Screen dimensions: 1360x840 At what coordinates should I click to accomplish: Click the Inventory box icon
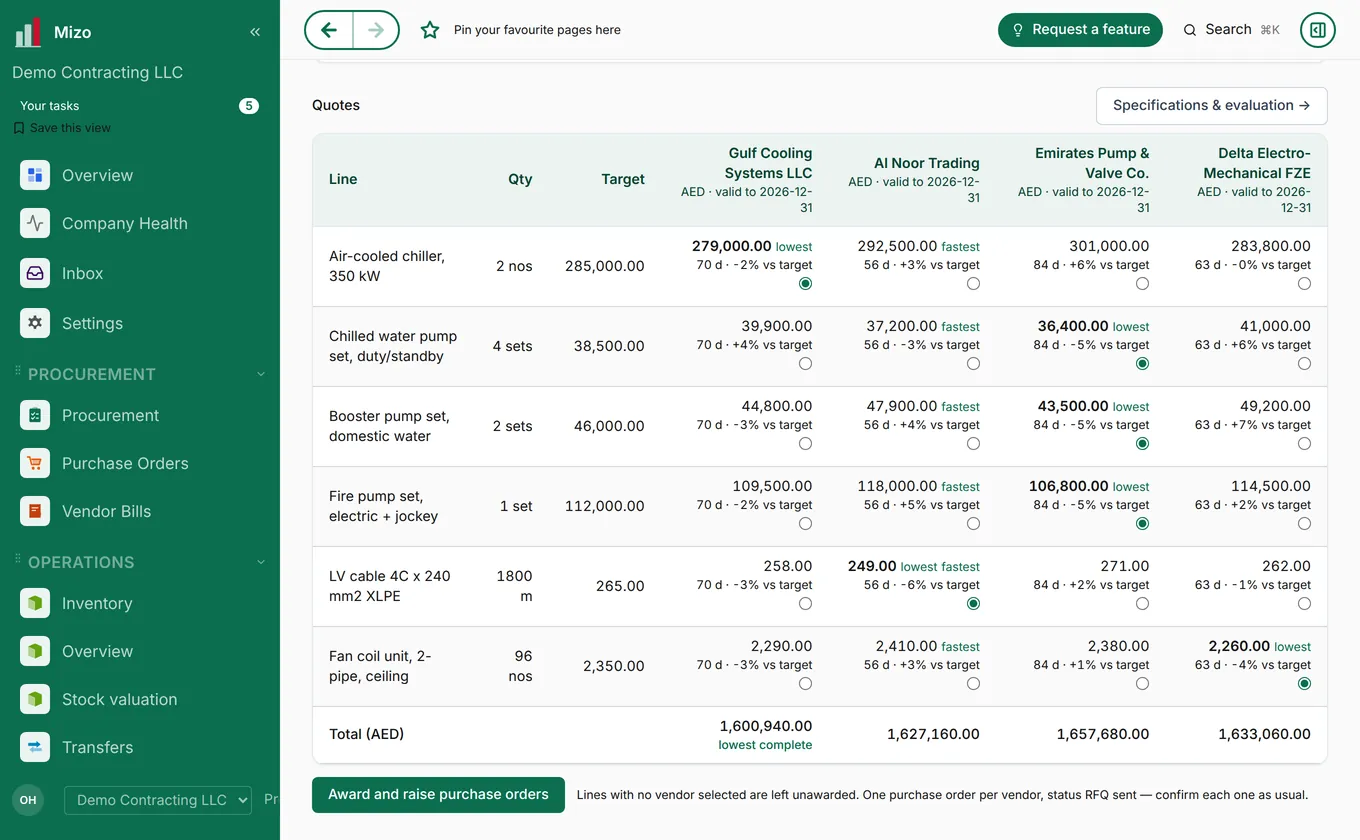35,603
